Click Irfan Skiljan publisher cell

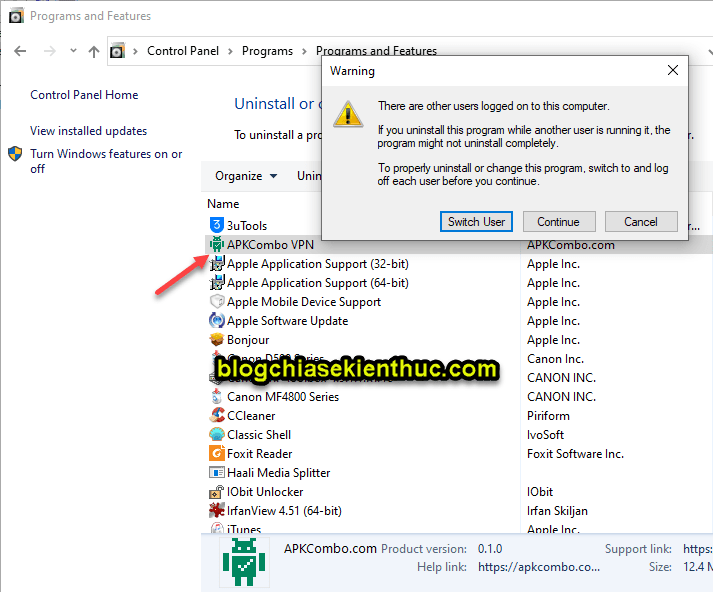[x=557, y=511]
